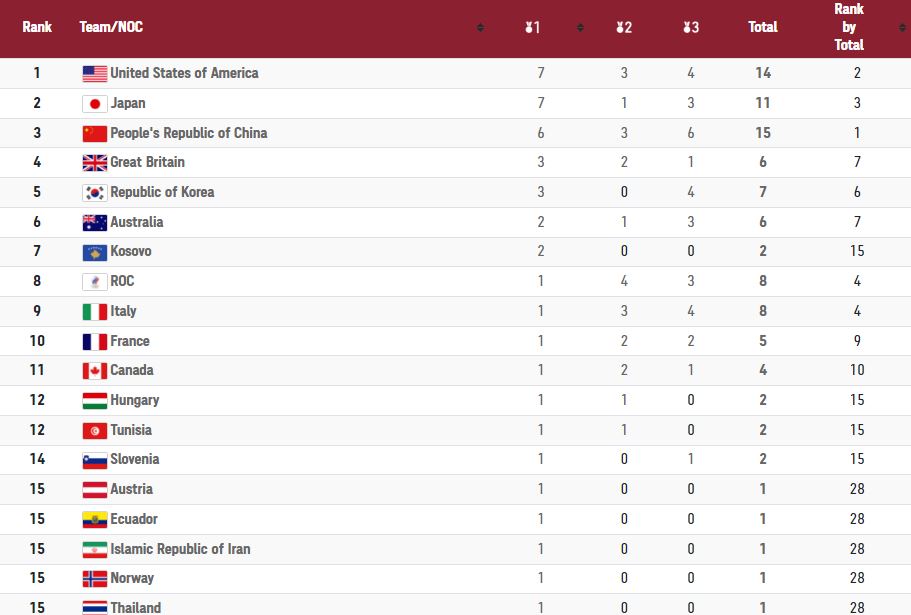Image resolution: width=911 pixels, height=615 pixels.
Task: Toggle sort arrows at end of Team/NOC column
Action: click(480, 27)
